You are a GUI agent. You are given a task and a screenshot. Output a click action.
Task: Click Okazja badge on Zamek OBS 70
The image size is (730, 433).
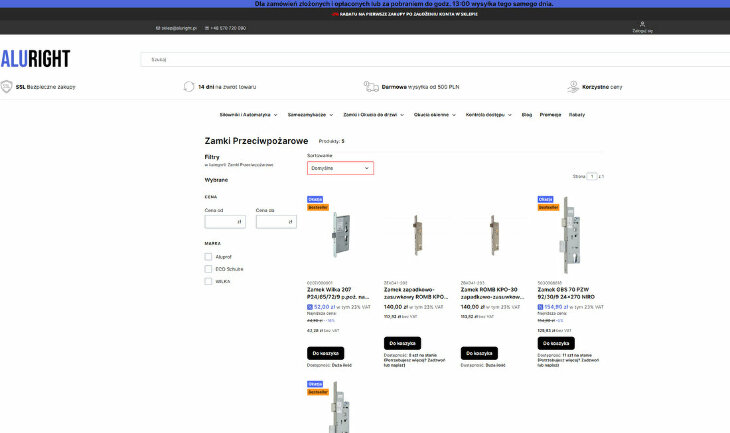click(546, 199)
